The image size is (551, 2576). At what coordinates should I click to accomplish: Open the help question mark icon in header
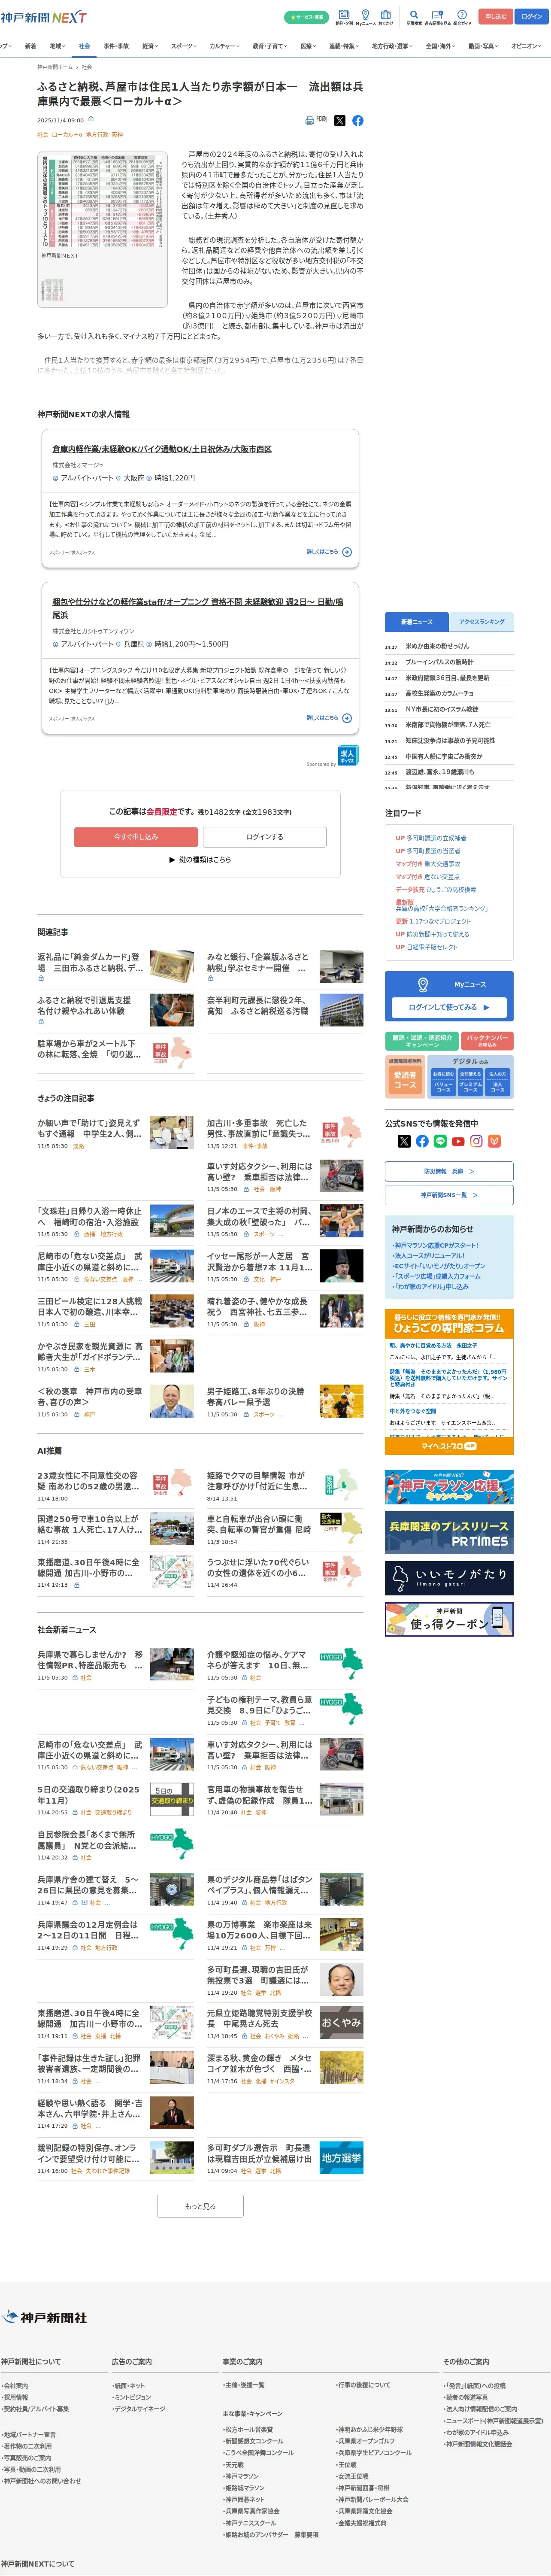click(x=462, y=15)
